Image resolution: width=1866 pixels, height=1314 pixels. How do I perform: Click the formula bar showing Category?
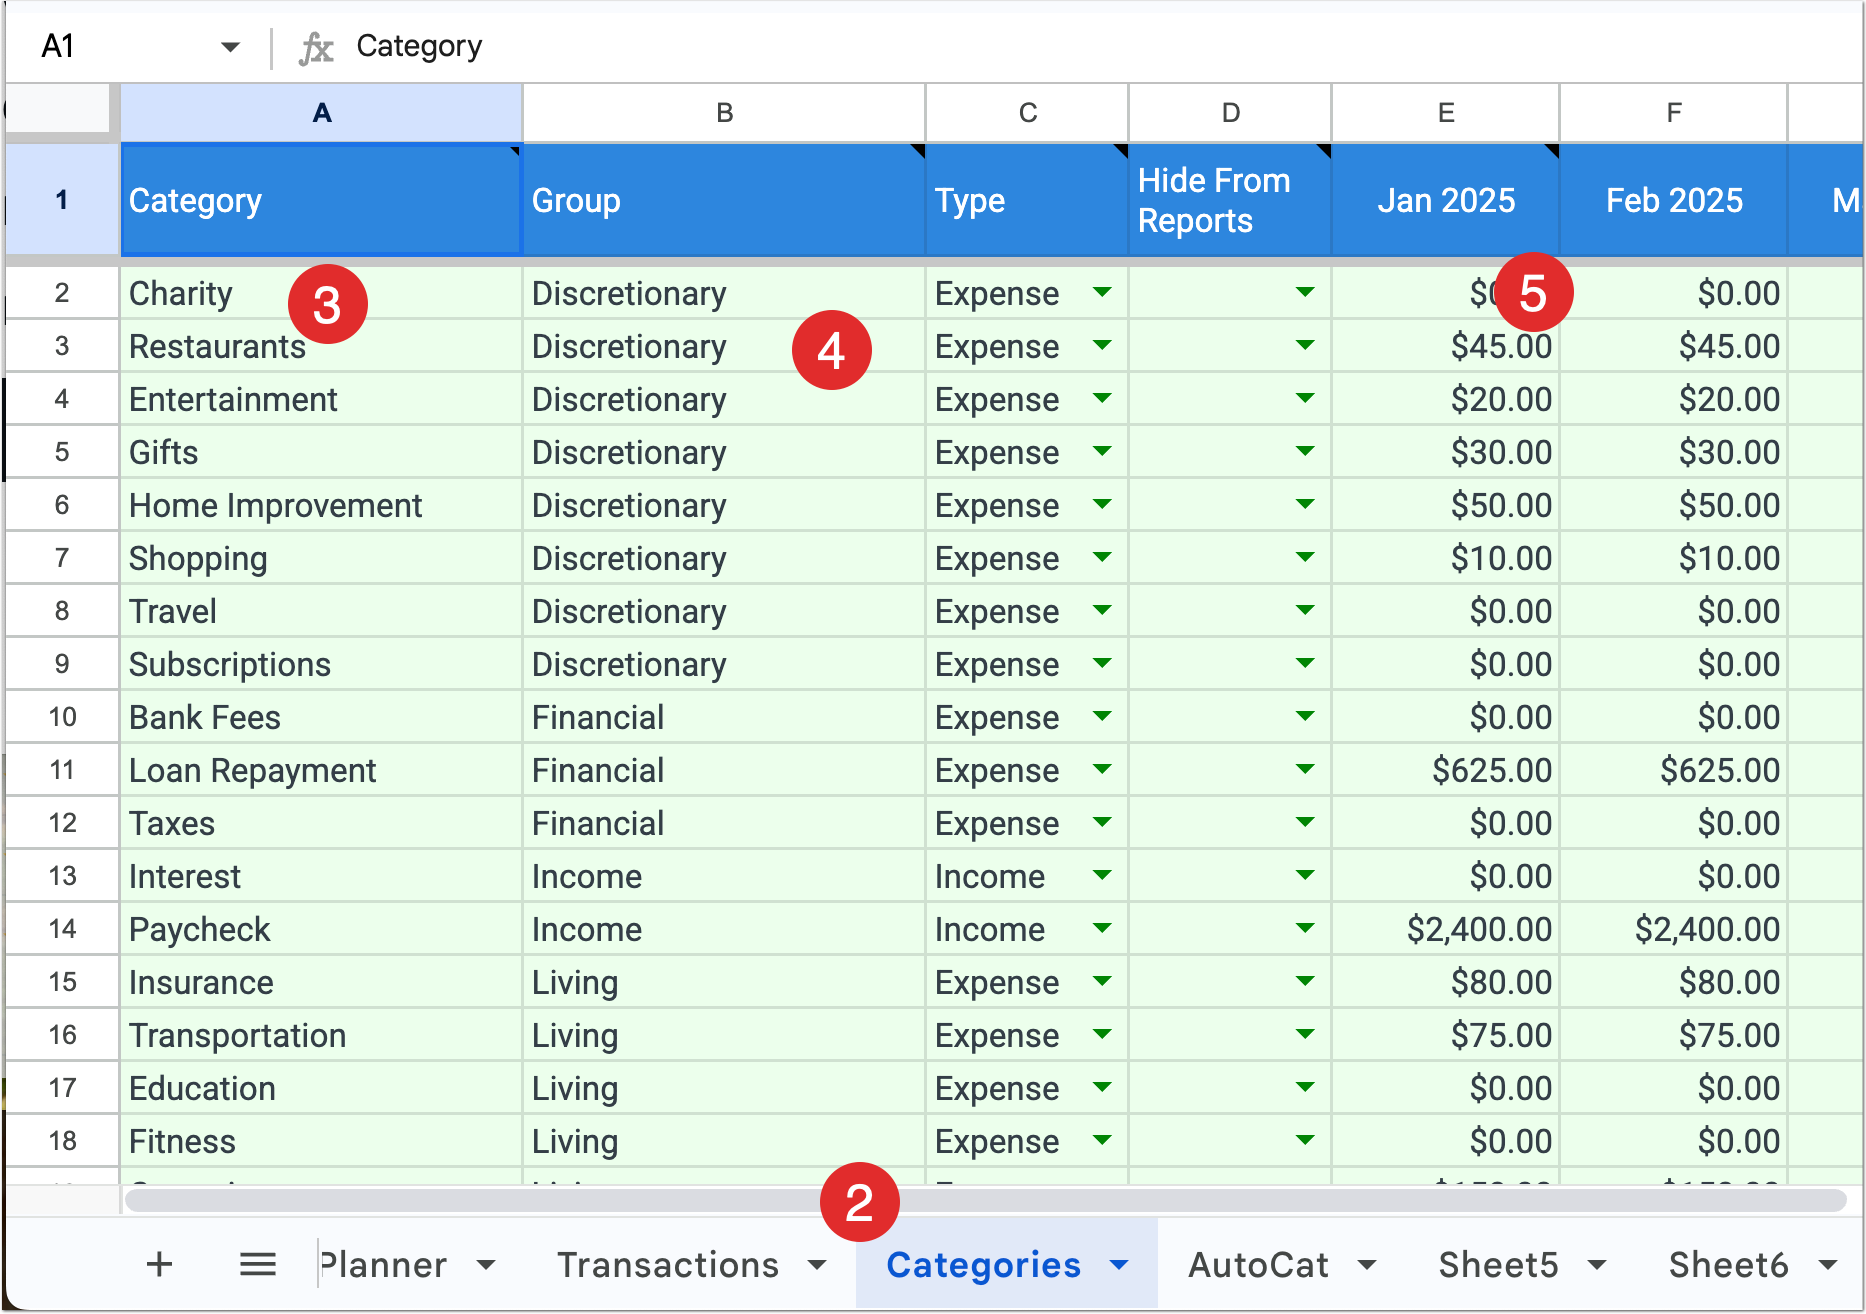pos(1100,46)
